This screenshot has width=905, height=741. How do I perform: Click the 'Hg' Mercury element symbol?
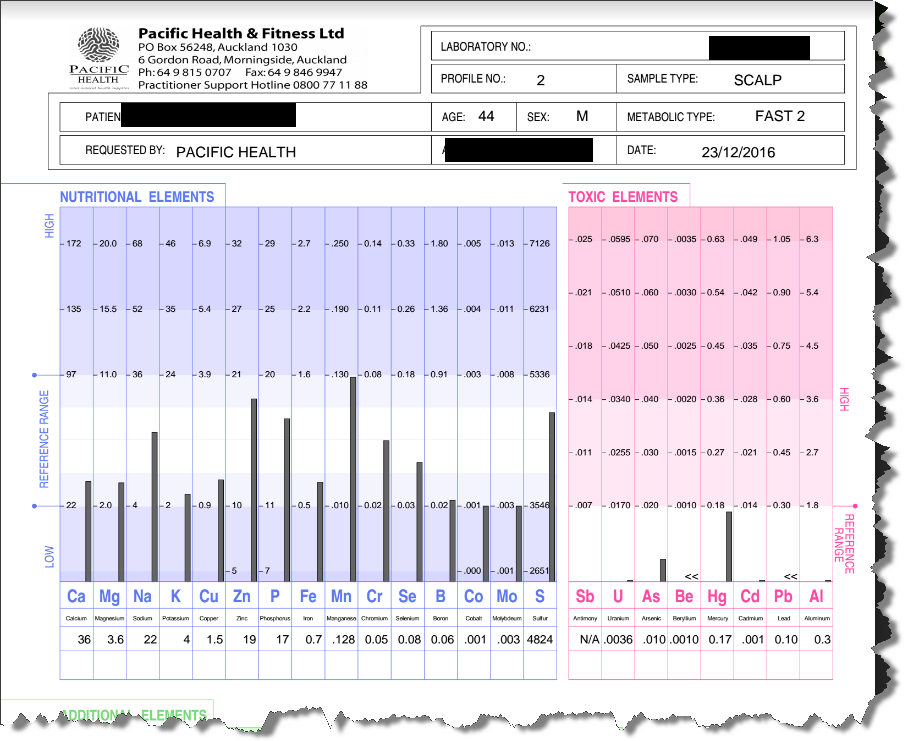pyautogui.click(x=717, y=596)
